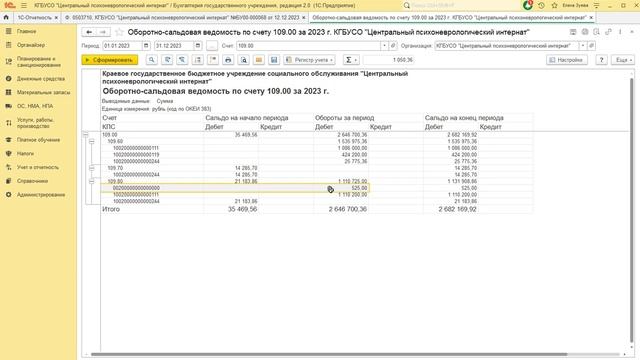Viewport: 640px width, 360px height.
Task: Open the 1C main menu hamburger icon
Action: pyautogui.click(x=24, y=6)
